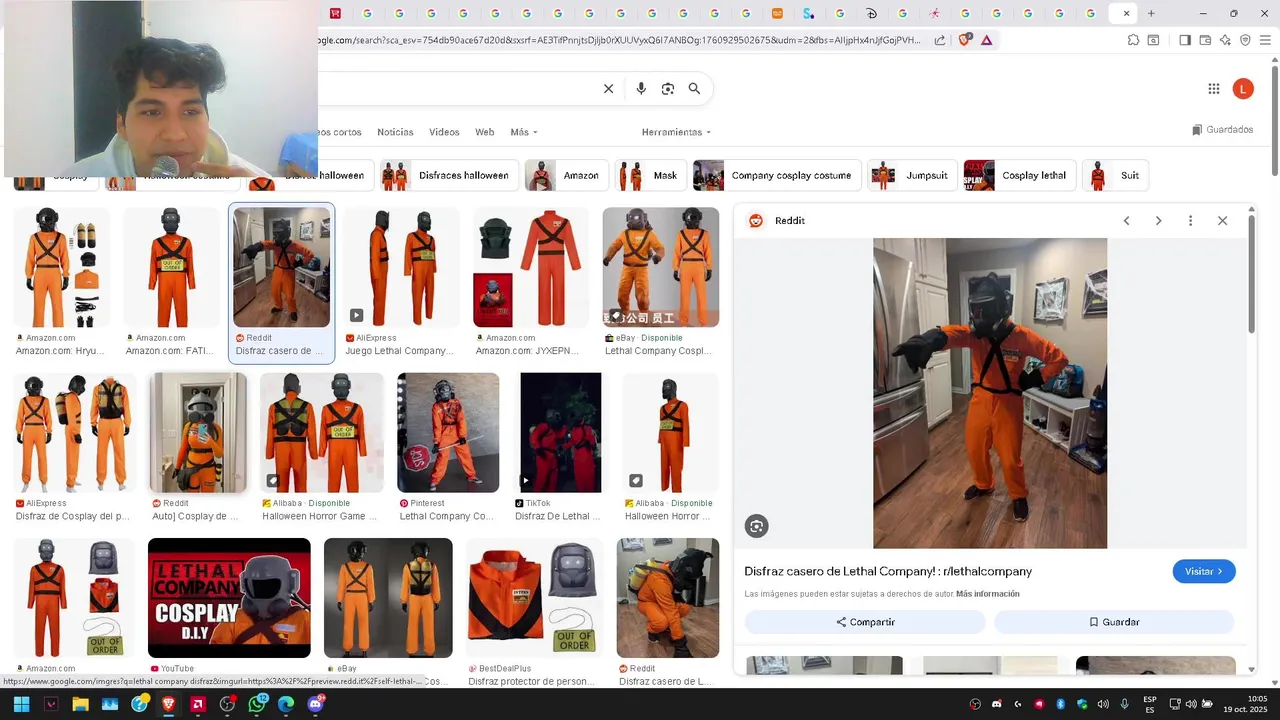Open the Brave VPN shield icon
The width and height of the screenshot is (1280, 720).
click(1245, 40)
